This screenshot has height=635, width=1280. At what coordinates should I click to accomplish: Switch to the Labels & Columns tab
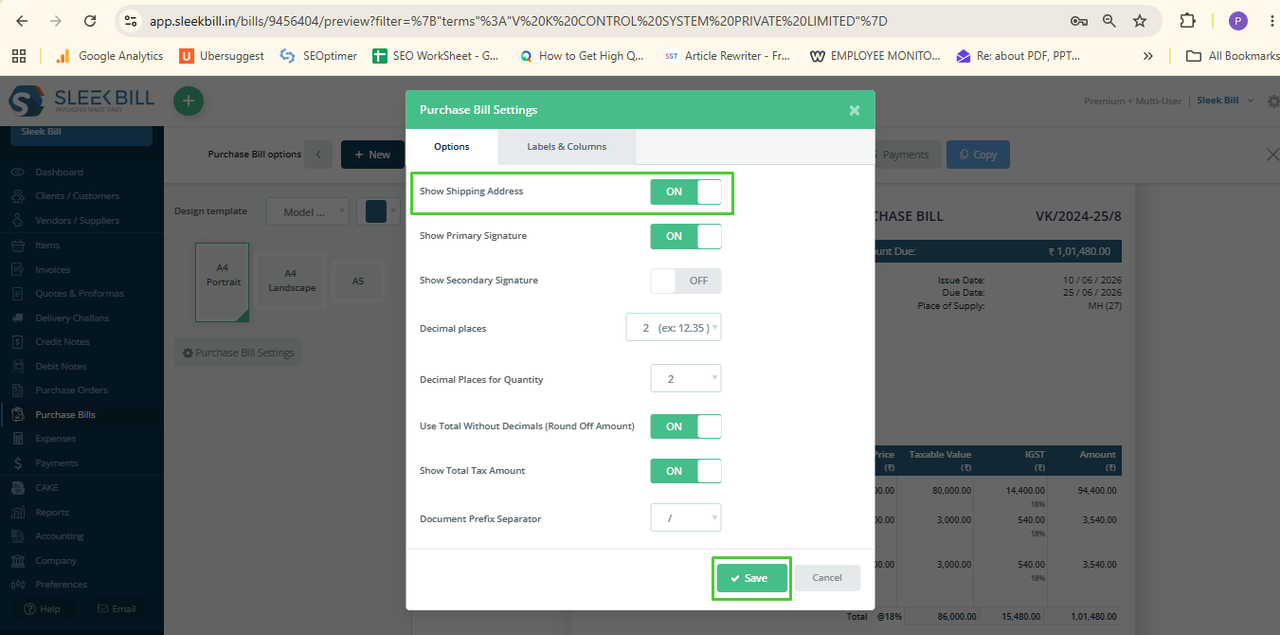567,147
